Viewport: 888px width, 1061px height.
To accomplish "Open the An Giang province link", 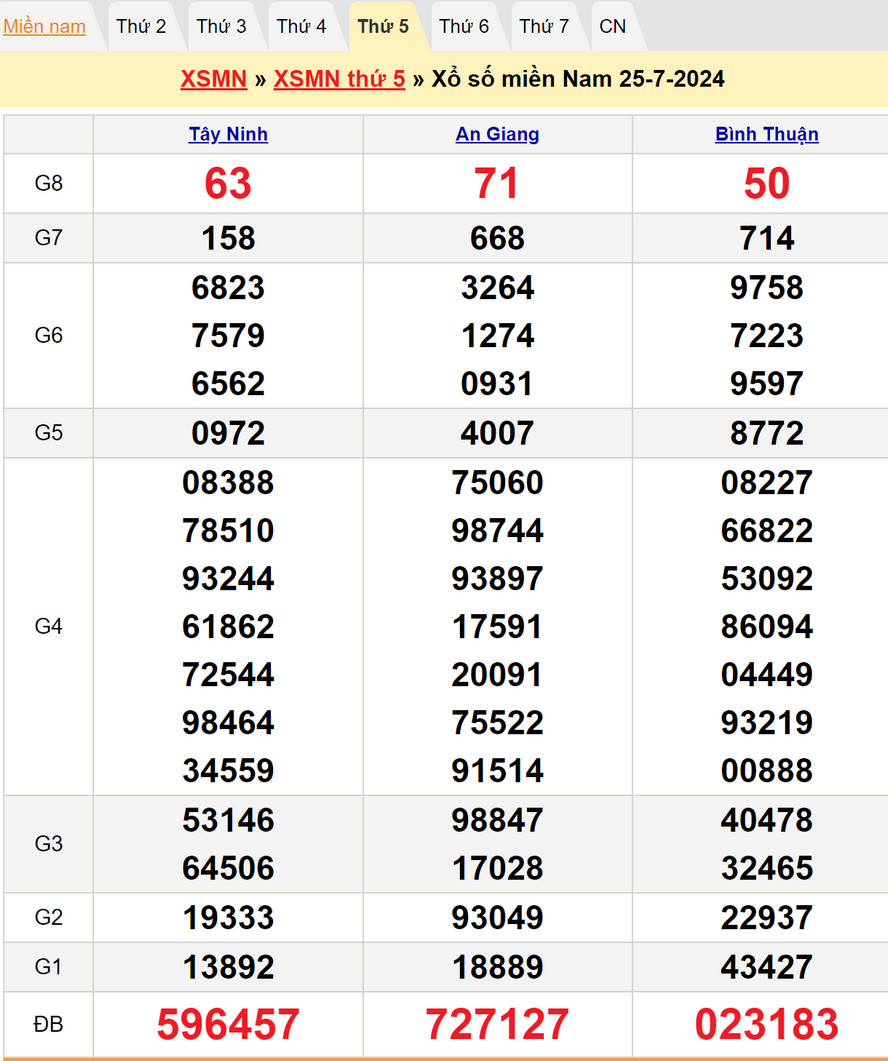I will point(497,134).
